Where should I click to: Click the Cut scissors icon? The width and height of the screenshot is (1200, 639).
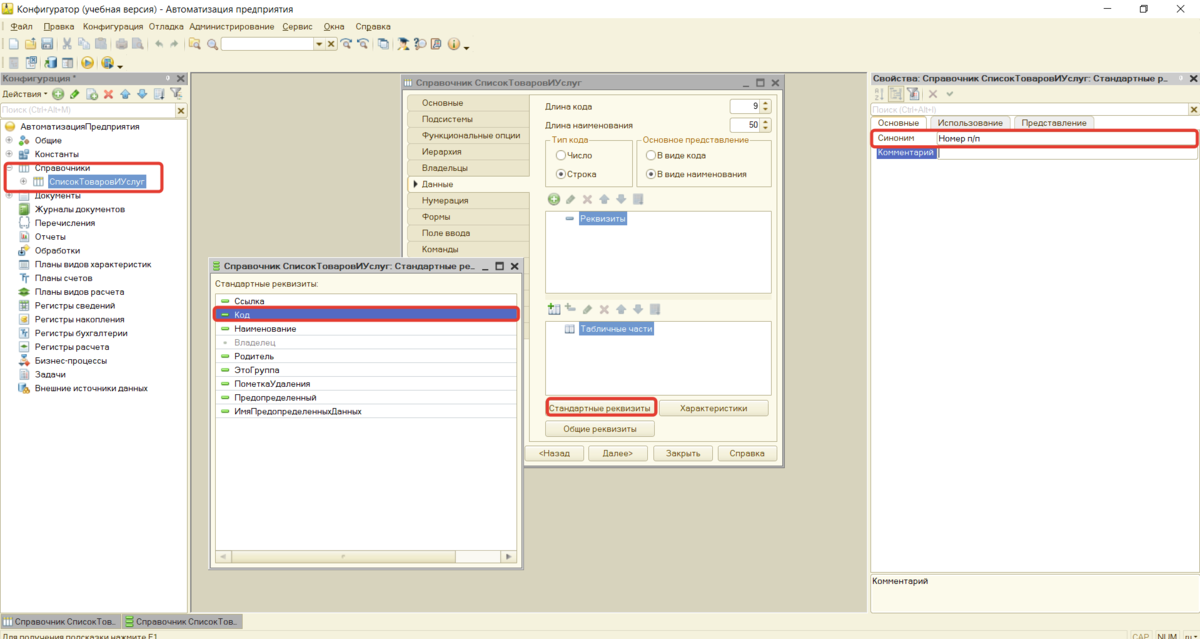pos(67,44)
